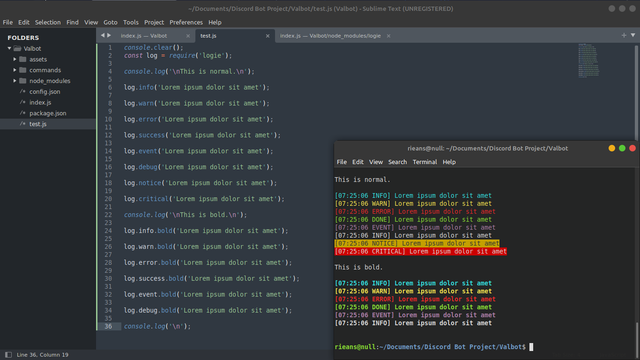
Task: Open the terminal View menu
Action: (x=376, y=162)
